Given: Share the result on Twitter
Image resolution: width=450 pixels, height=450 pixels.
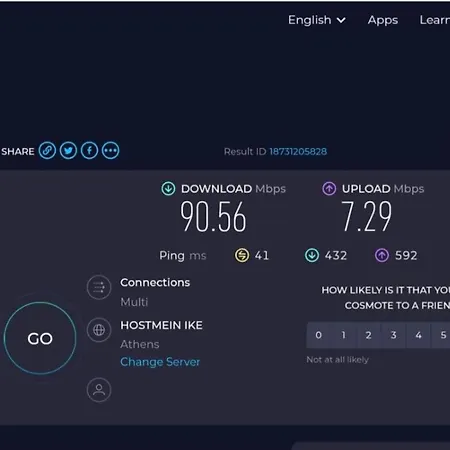Looking at the screenshot, I should (68, 151).
